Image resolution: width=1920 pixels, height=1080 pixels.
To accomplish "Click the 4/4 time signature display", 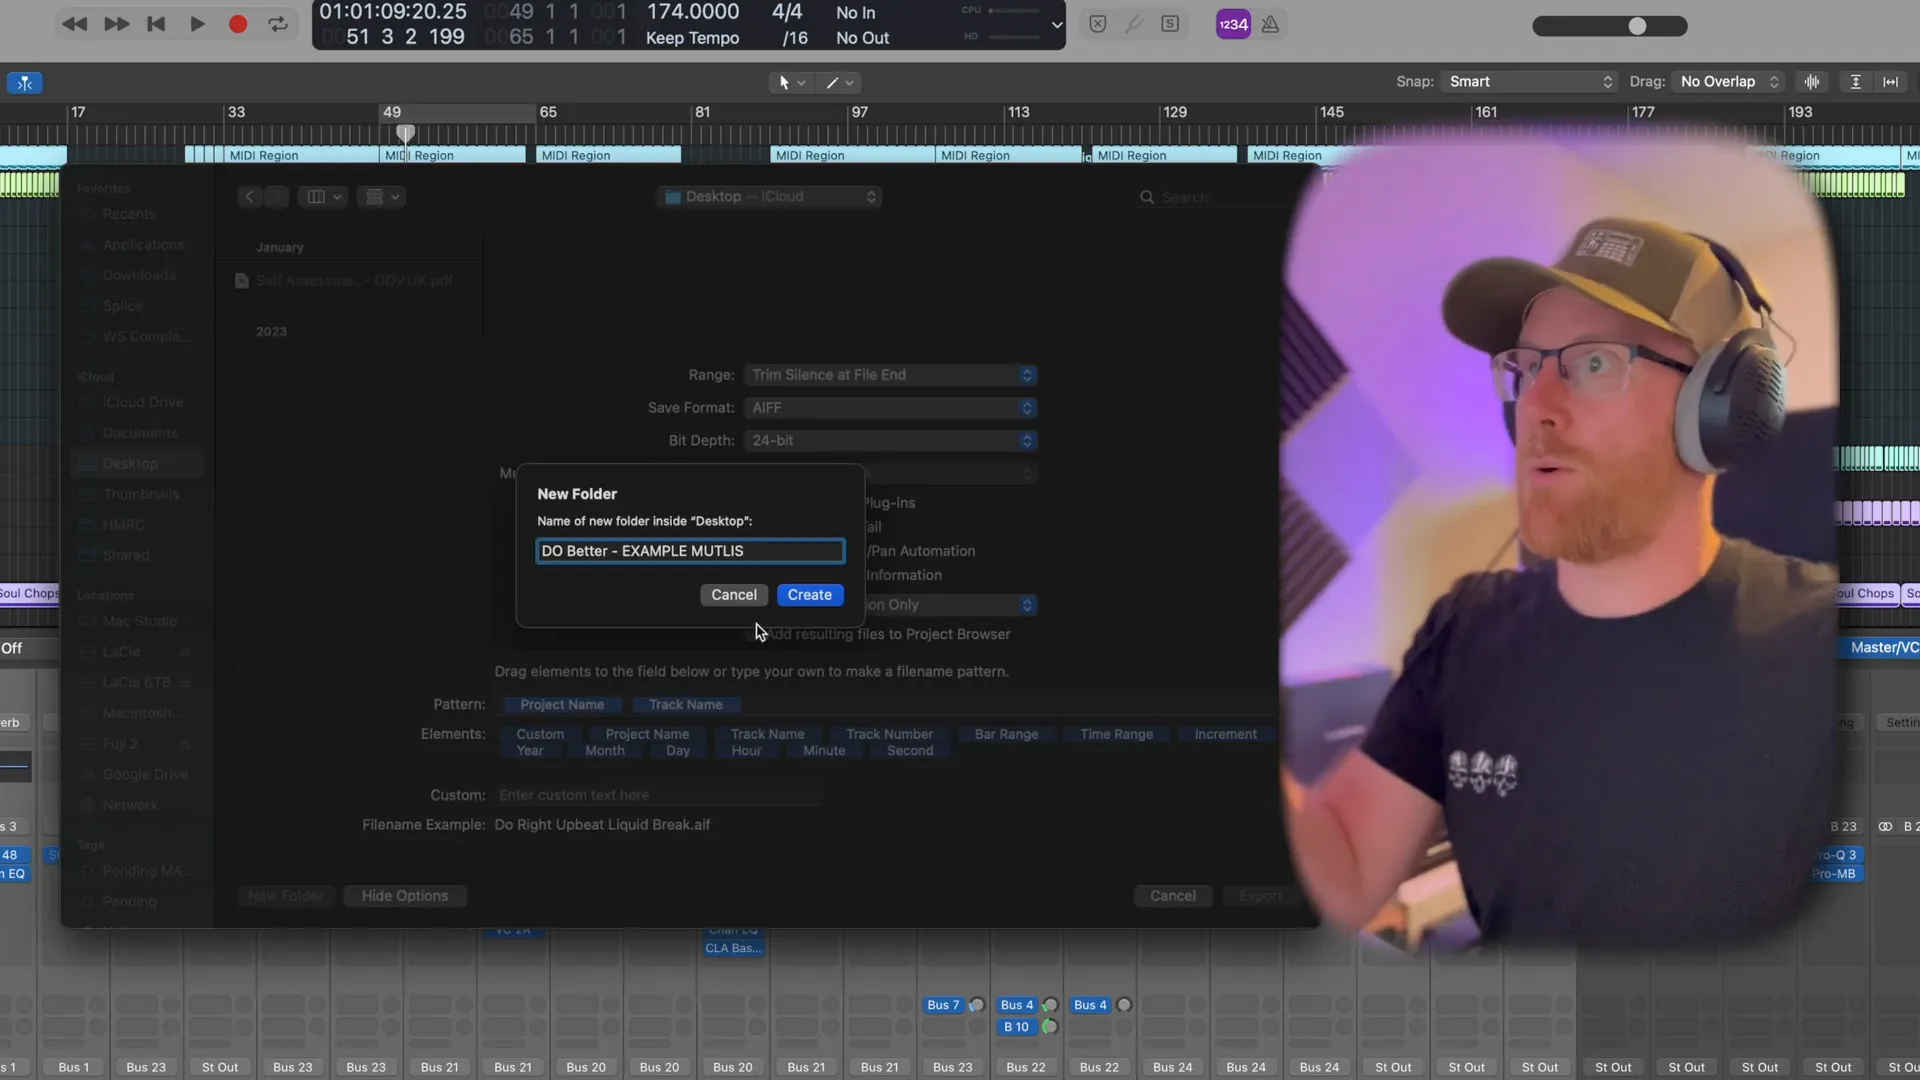I will pos(787,12).
